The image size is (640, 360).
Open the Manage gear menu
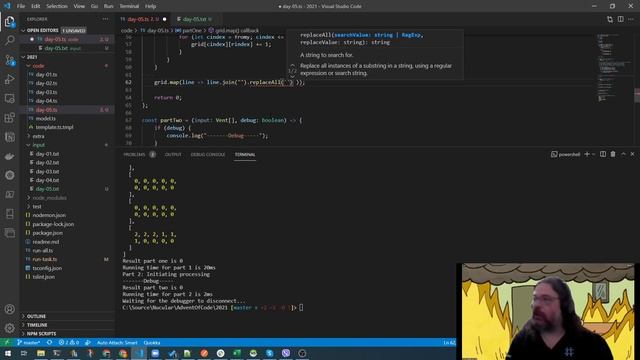pos(9,328)
